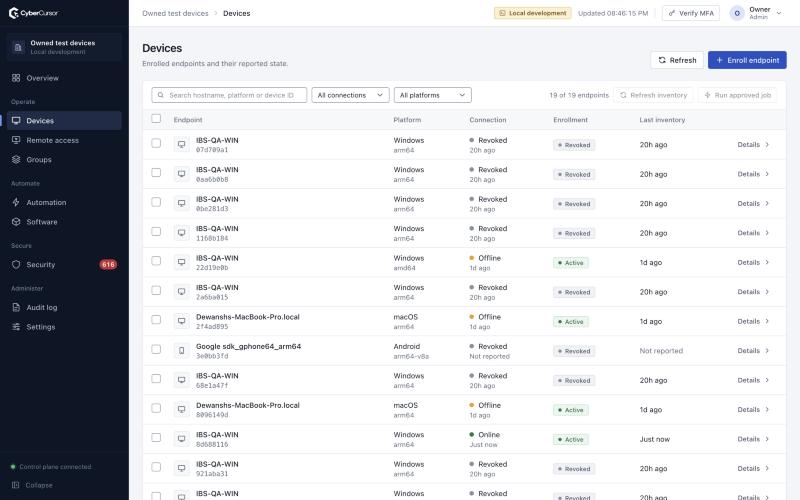Click the Settings sliders icon

[16, 327]
